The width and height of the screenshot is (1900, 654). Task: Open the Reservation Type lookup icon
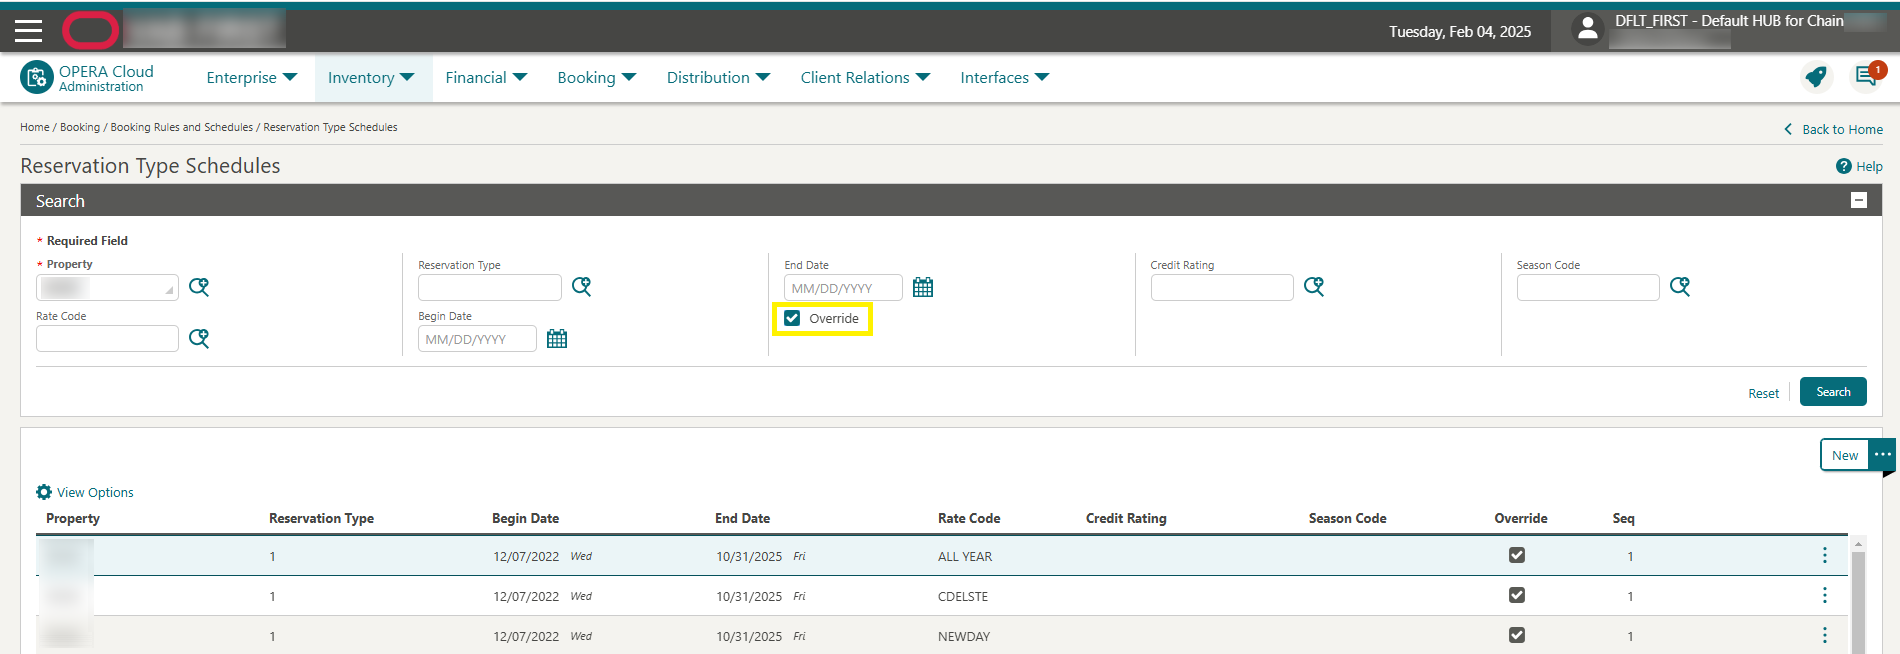click(x=581, y=287)
